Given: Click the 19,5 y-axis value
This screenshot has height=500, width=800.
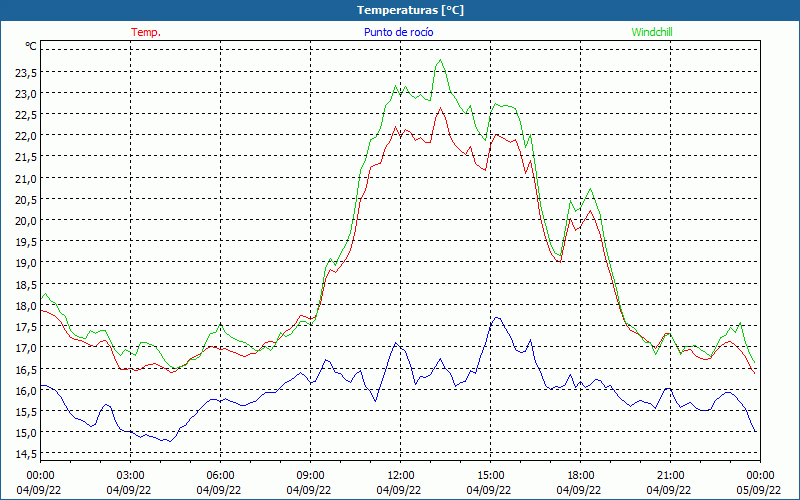Looking at the screenshot, I should 26,242.
